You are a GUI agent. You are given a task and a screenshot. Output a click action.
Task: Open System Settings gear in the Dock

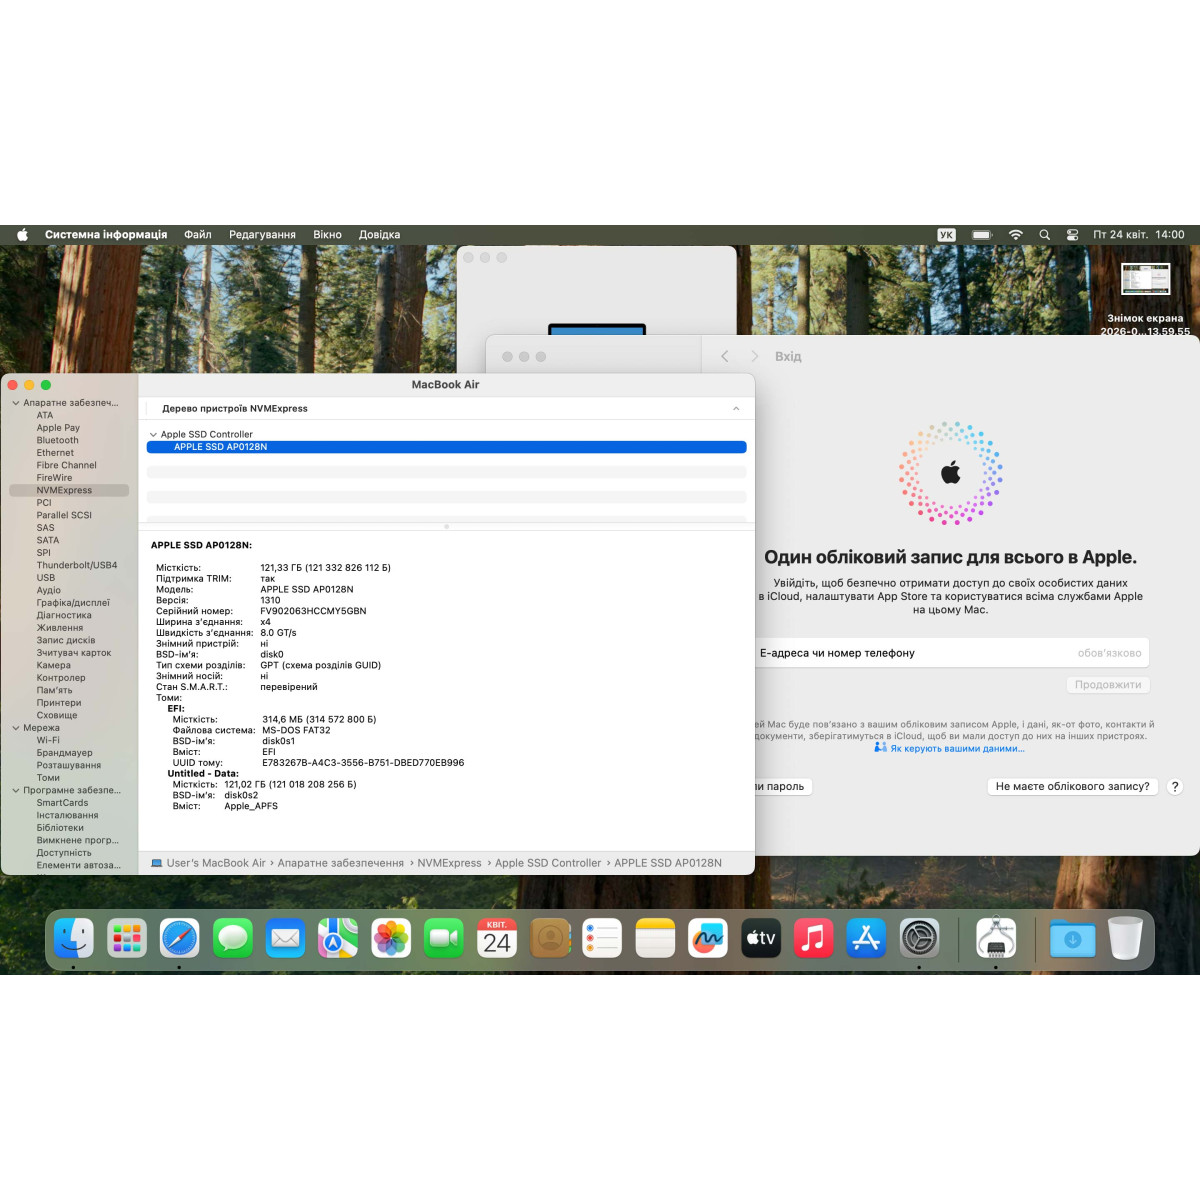919,938
